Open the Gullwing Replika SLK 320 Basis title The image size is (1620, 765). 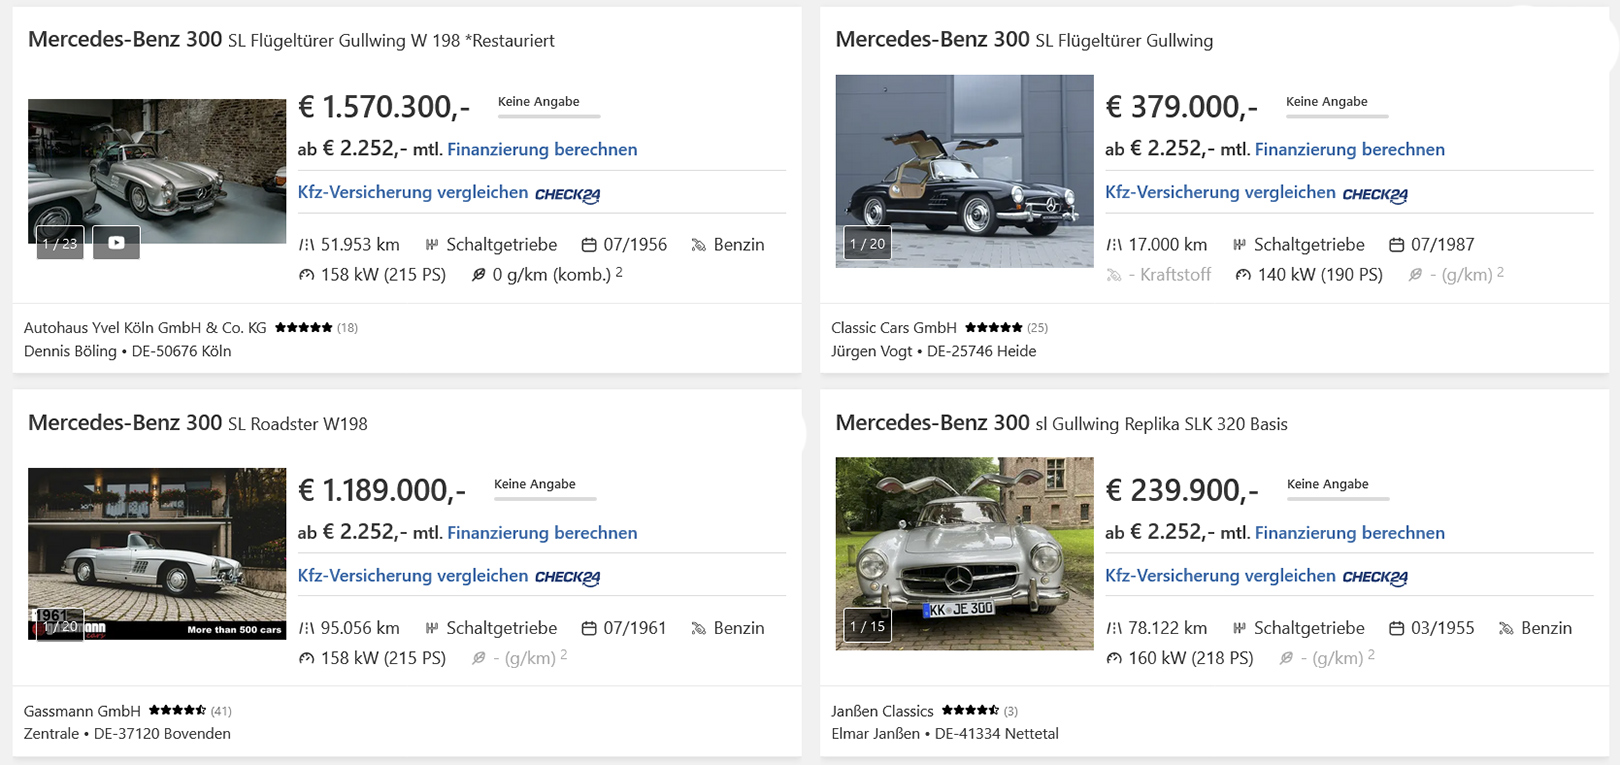pyautogui.click(x=1061, y=423)
